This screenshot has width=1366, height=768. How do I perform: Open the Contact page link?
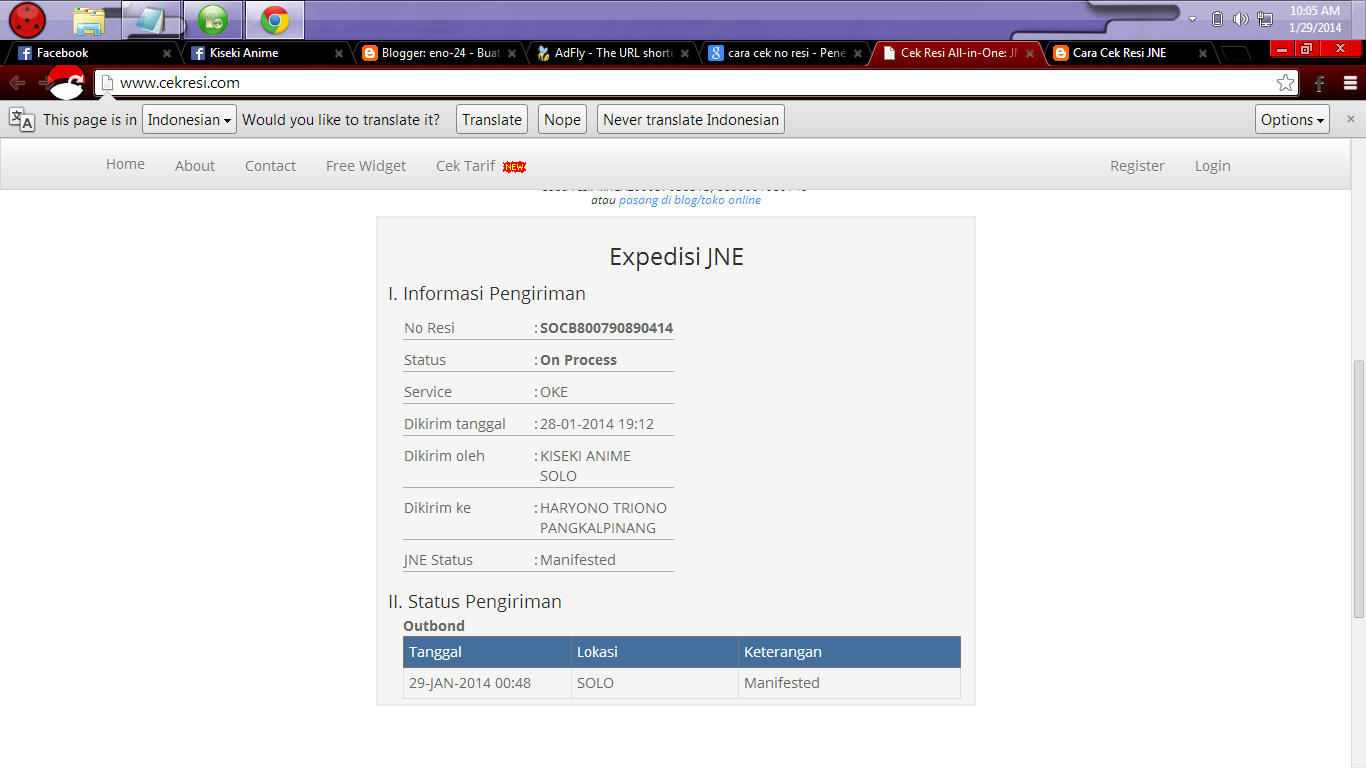point(270,166)
